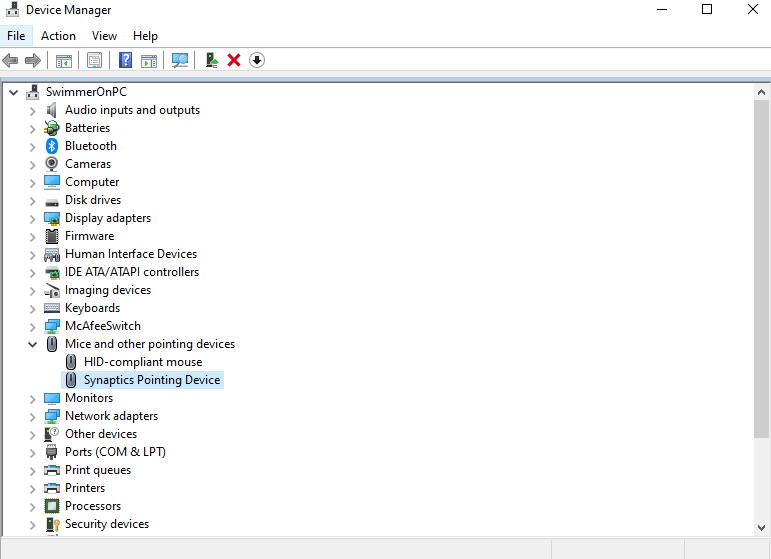Click the Imaging devices scanner icon
Image resolution: width=771 pixels, height=559 pixels.
(x=52, y=290)
